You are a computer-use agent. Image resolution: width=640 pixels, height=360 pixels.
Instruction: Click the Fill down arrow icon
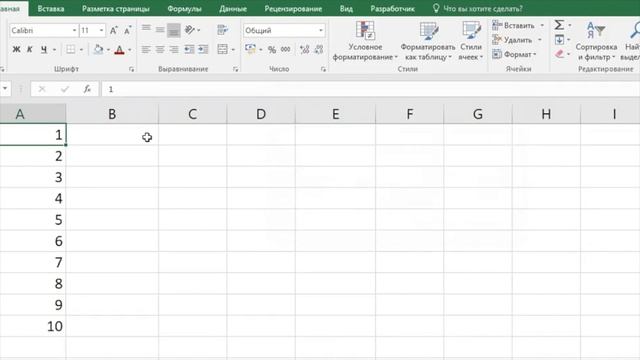pyautogui.click(x=559, y=40)
